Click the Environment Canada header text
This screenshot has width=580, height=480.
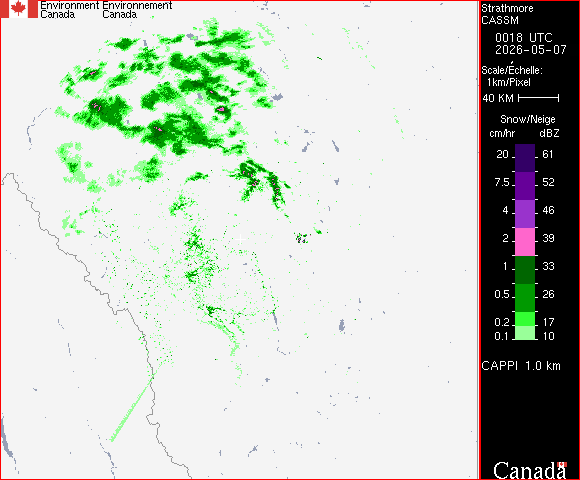(70, 10)
